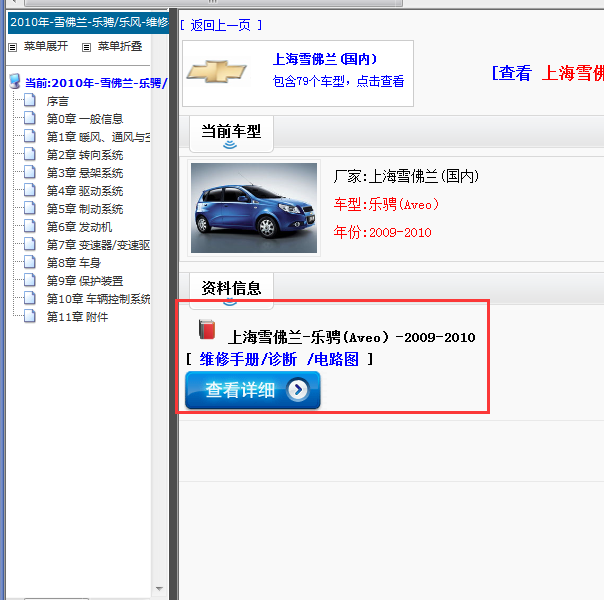This screenshot has width=604, height=600.
Task: Open 第10章 车辆控制系统 chapter
Action: pos(98,299)
